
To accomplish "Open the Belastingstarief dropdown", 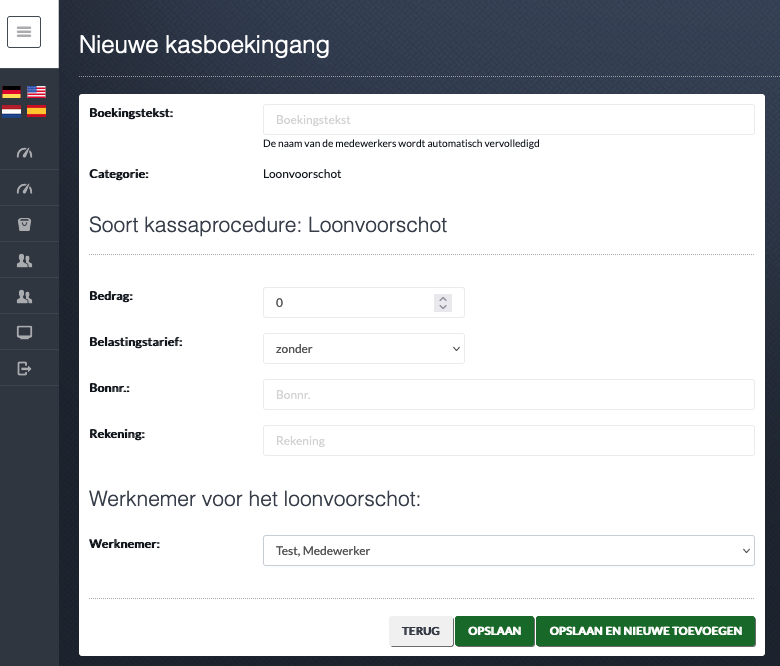I will click(x=364, y=349).
